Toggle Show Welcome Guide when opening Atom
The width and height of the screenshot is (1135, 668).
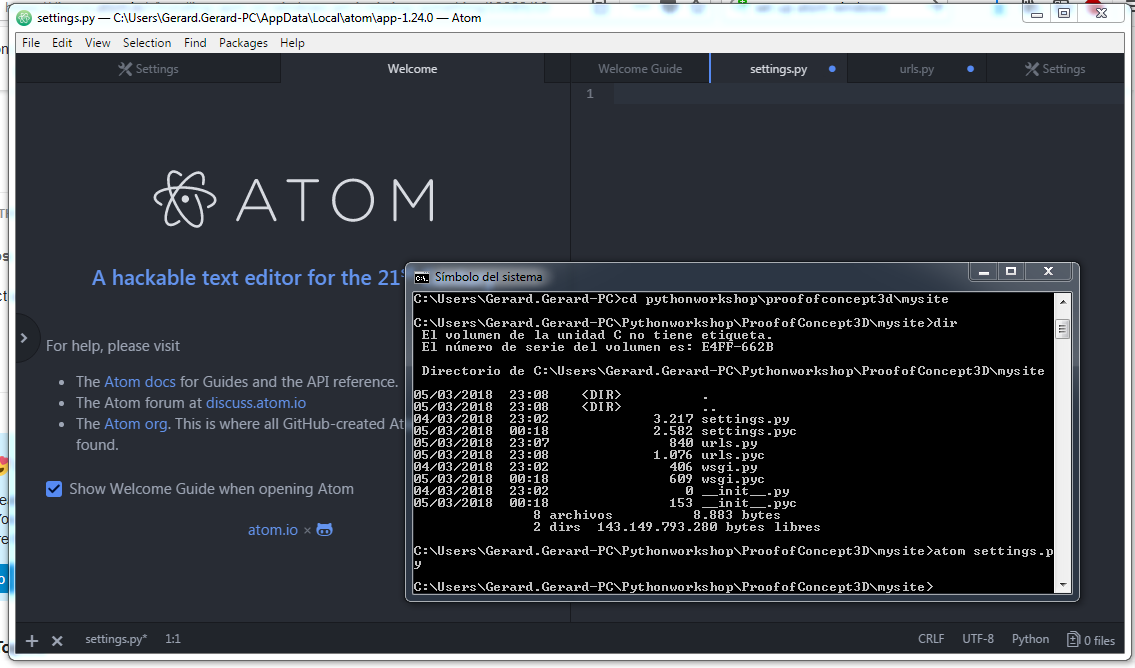[54, 489]
